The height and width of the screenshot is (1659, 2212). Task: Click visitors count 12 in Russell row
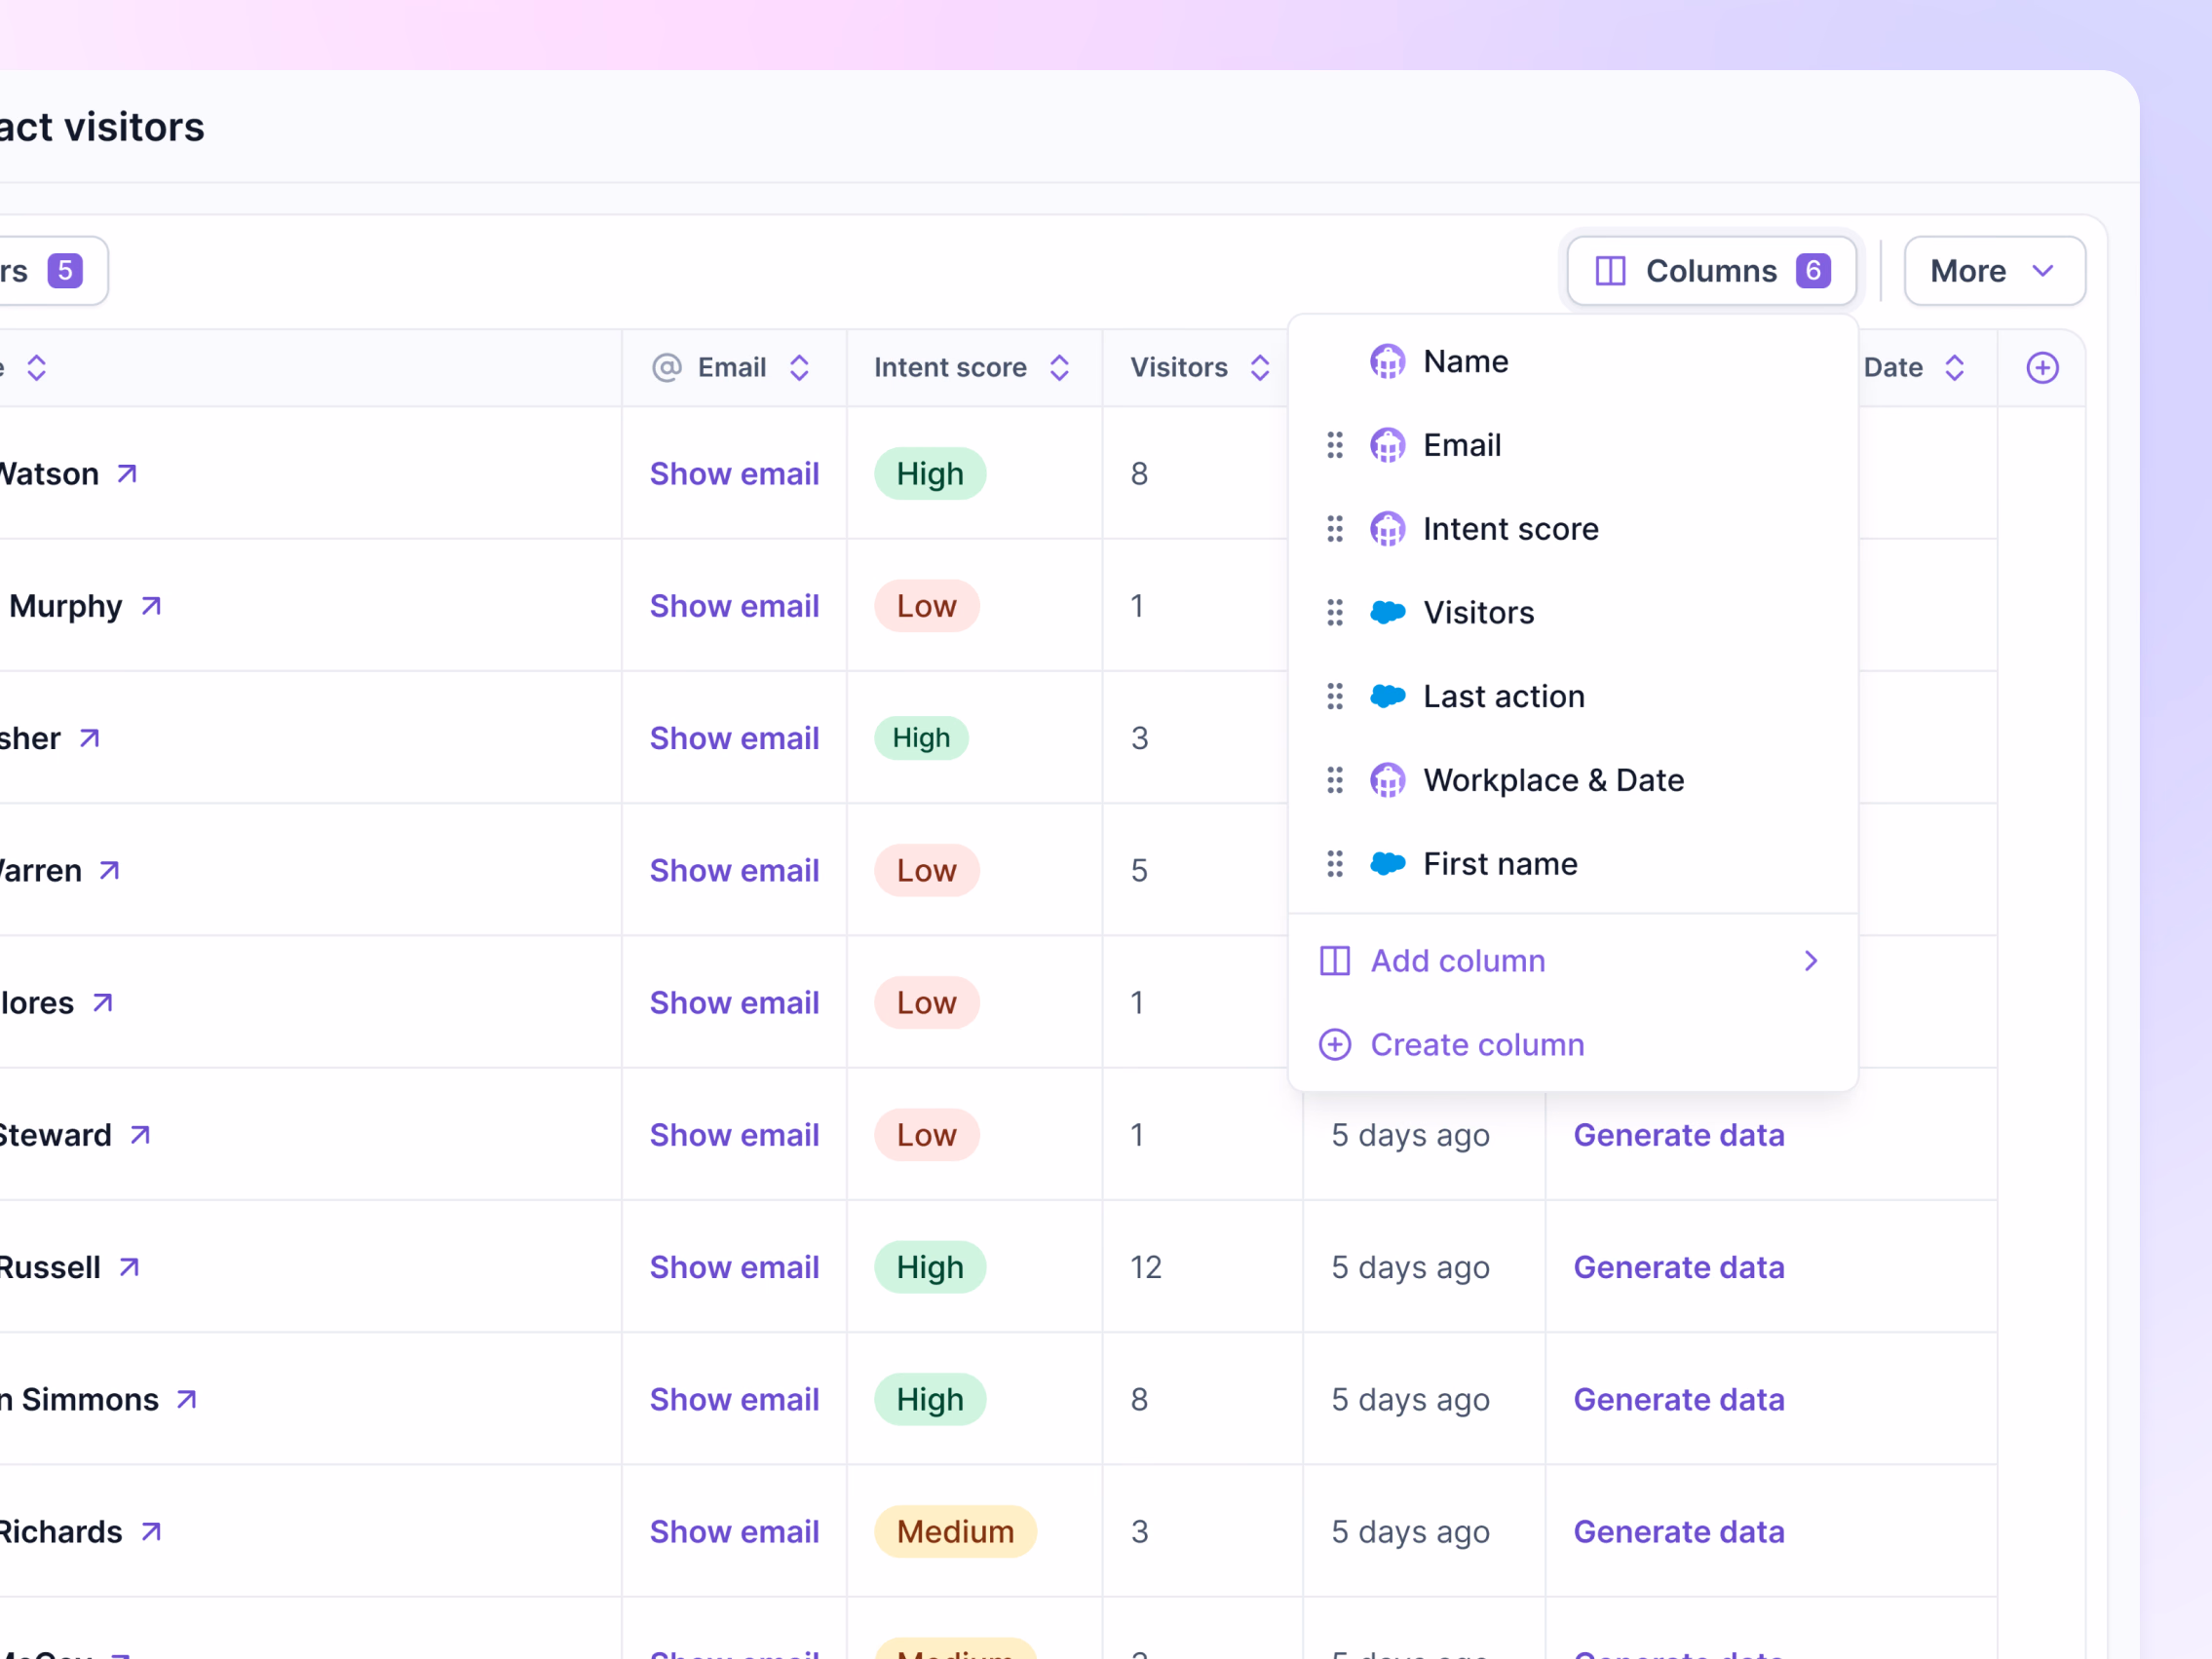coord(1146,1268)
